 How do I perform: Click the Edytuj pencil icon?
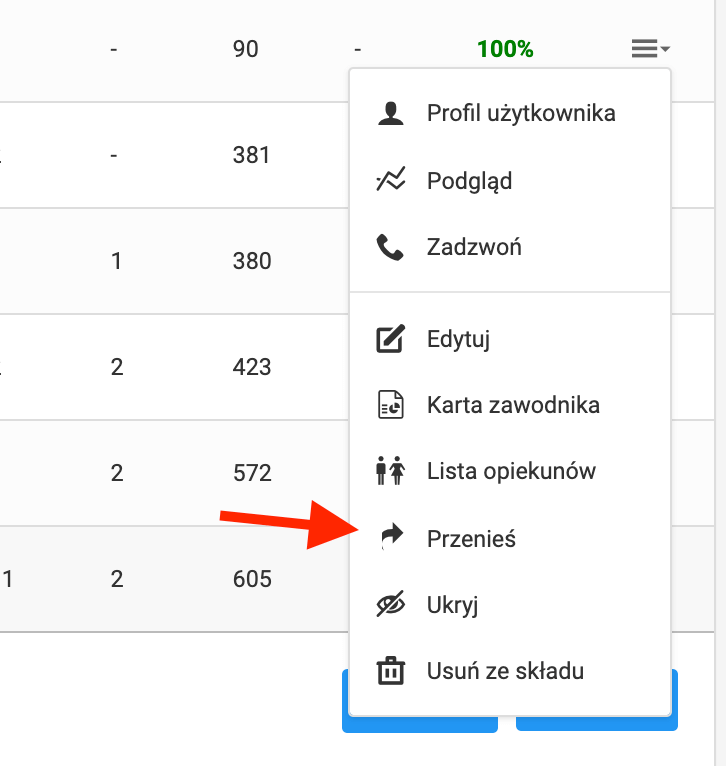[390, 339]
